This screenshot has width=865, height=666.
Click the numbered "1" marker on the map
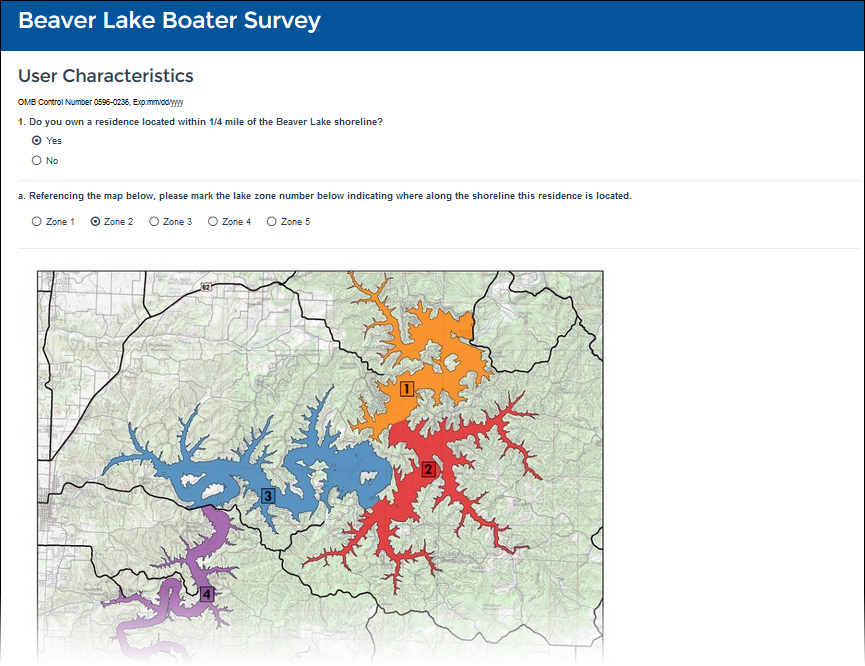(x=407, y=388)
